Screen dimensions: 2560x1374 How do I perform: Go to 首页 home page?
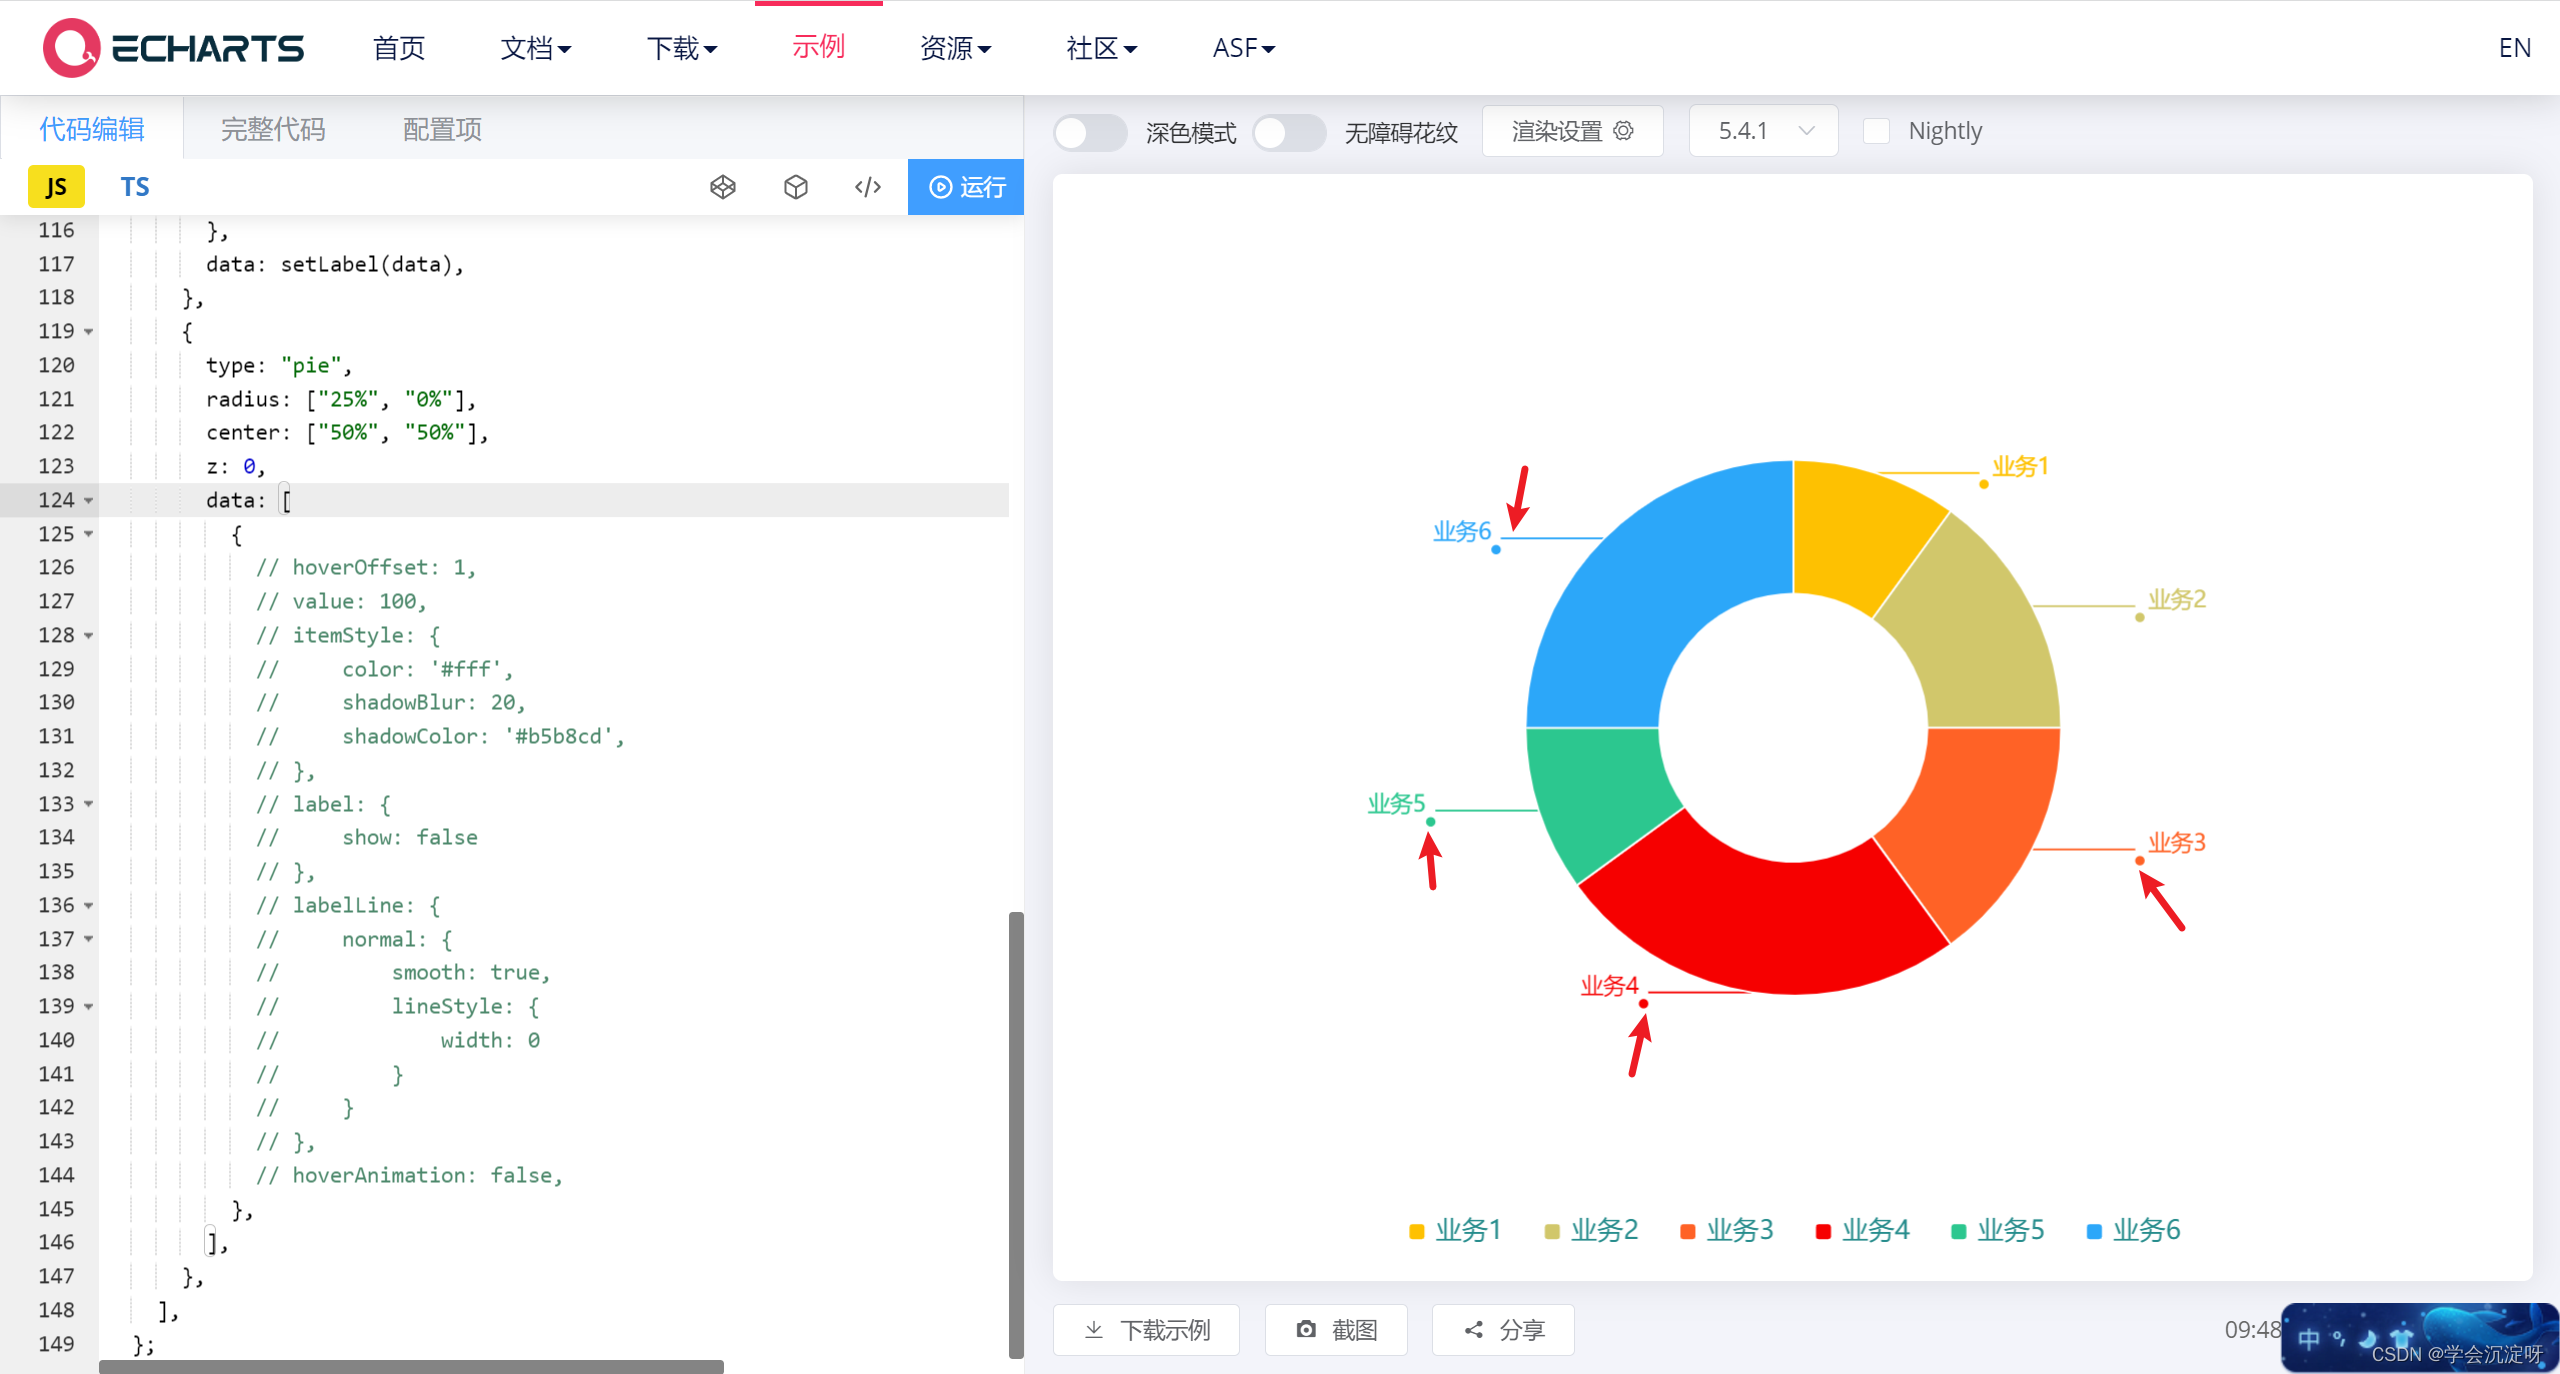point(399,48)
